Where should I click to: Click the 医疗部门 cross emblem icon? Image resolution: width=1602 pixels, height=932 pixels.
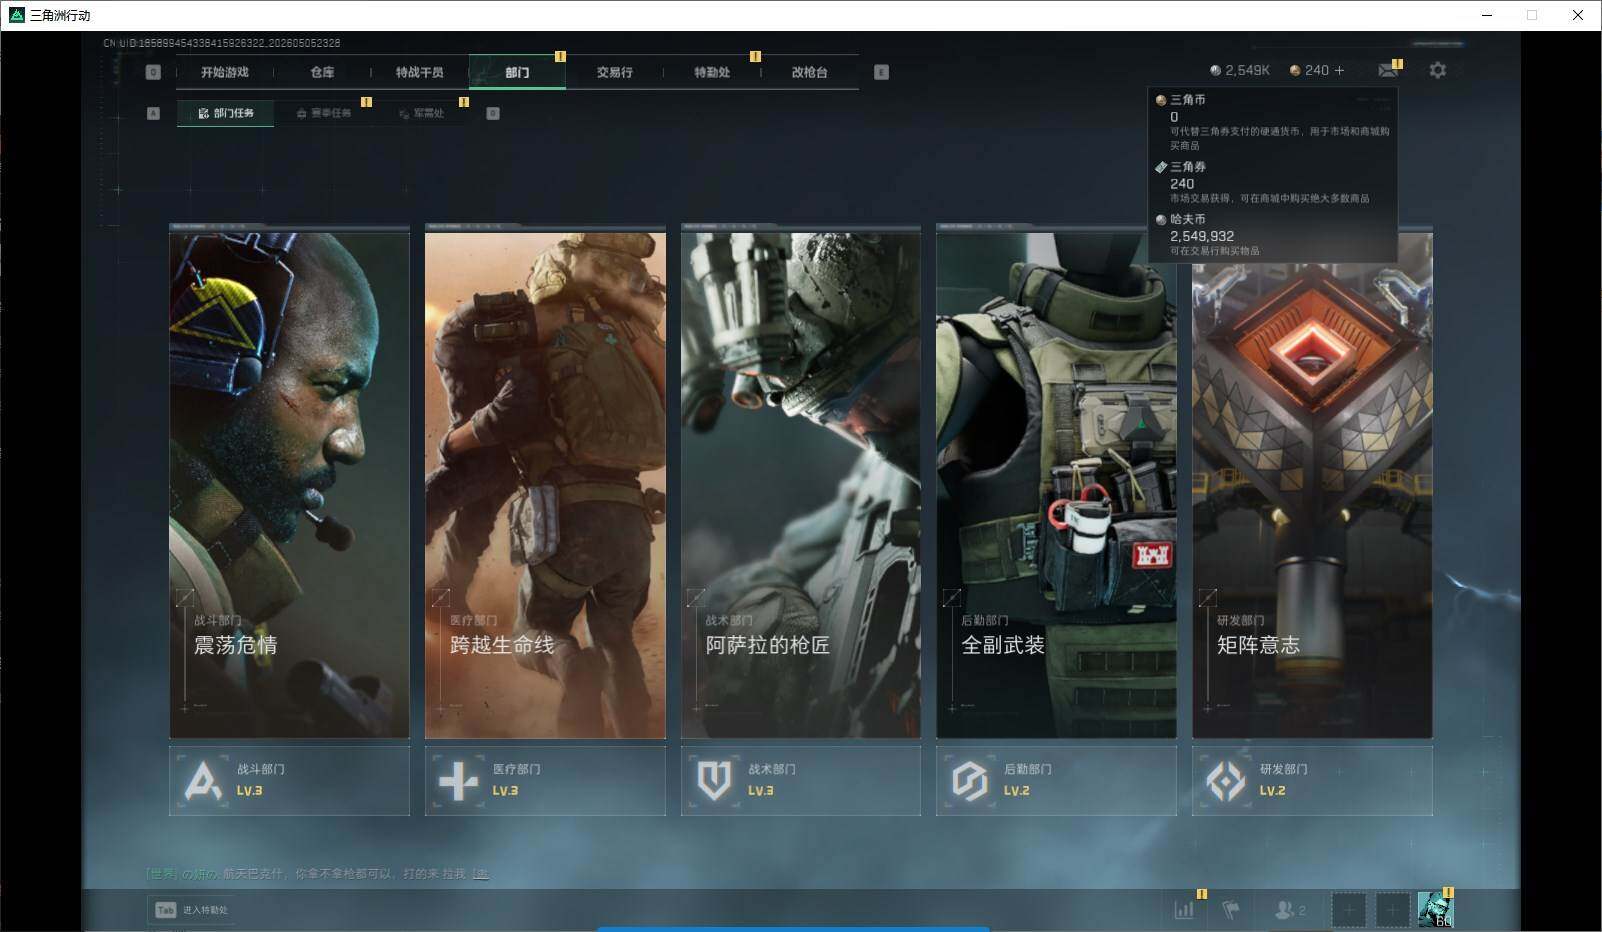click(458, 781)
